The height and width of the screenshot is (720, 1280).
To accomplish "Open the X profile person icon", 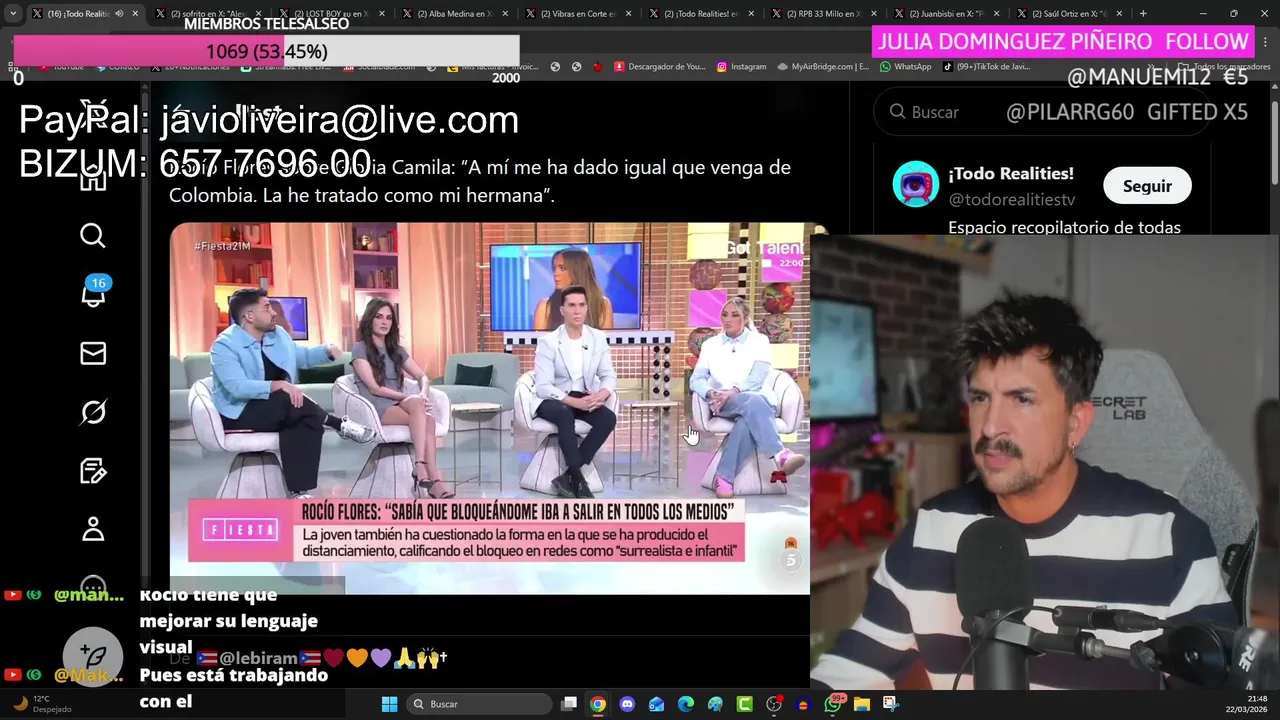I will 93,529.
